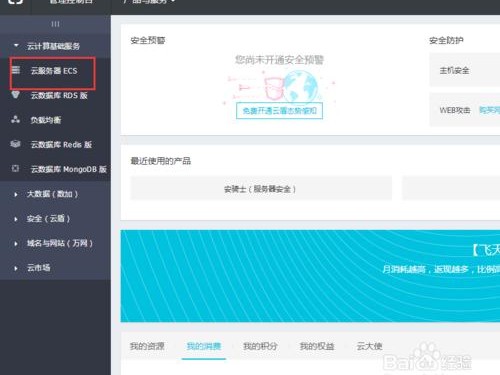Collapse the sidebar with three-bar handle
Screen dimensions: 500x375
(x=55, y=24)
